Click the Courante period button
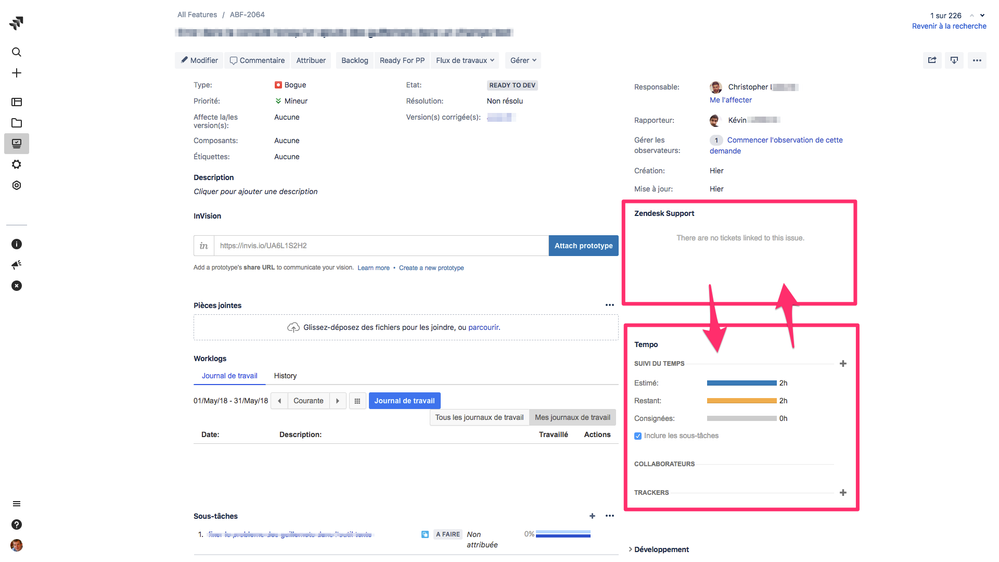The width and height of the screenshot is (999, 562). 308,401
